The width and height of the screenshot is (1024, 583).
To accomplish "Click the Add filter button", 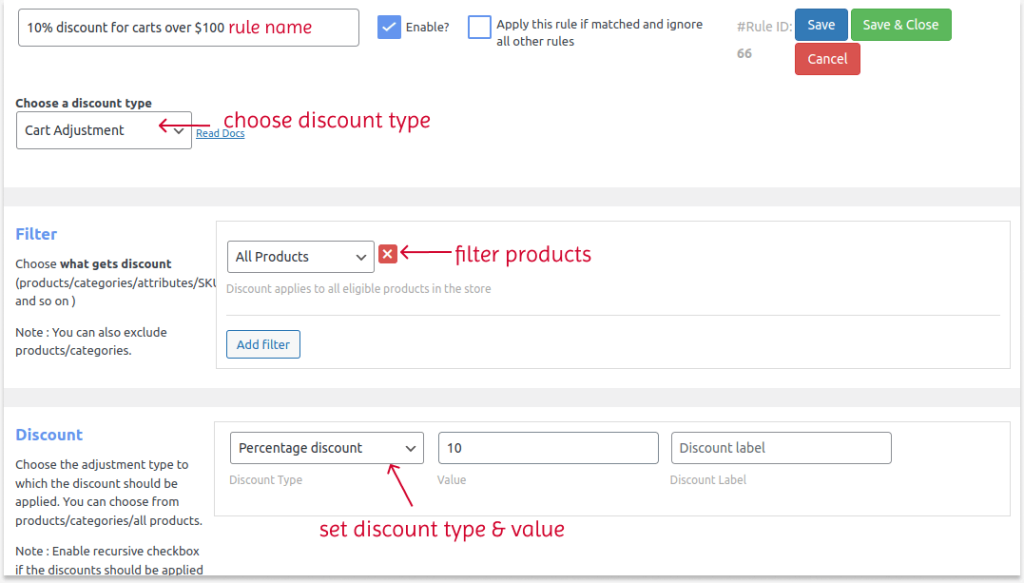I will tap(262, 344).
